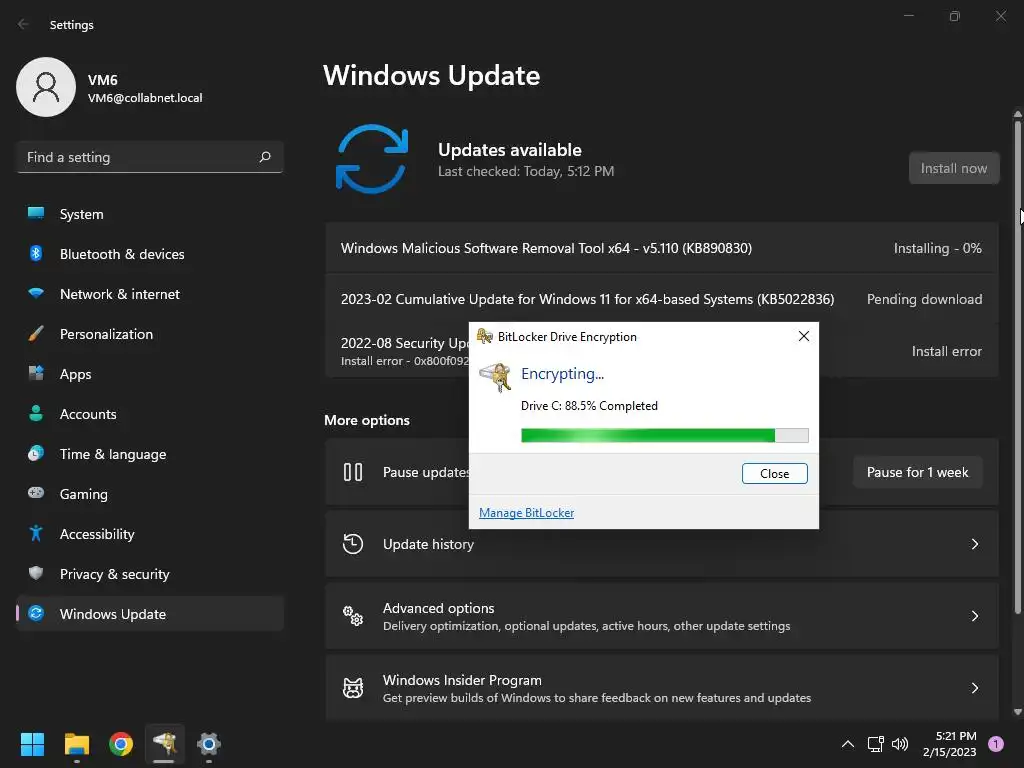Click the Apps icon in sidebar

click(36, 374)
